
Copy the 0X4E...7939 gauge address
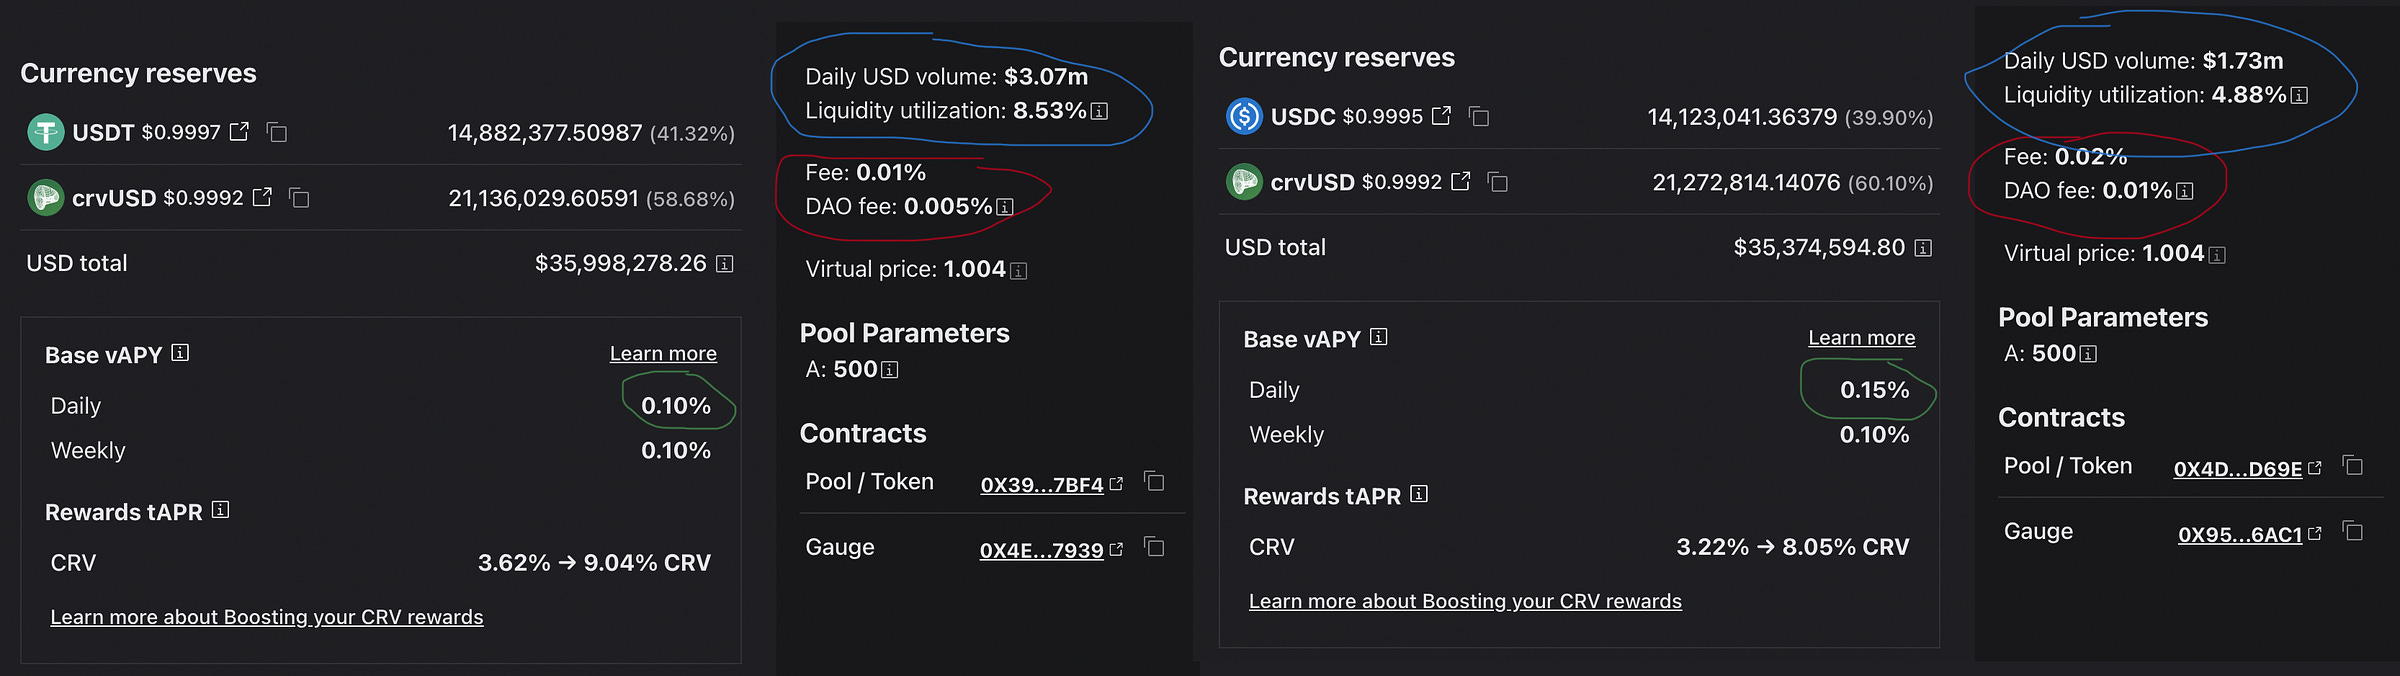coord(1154,547)
